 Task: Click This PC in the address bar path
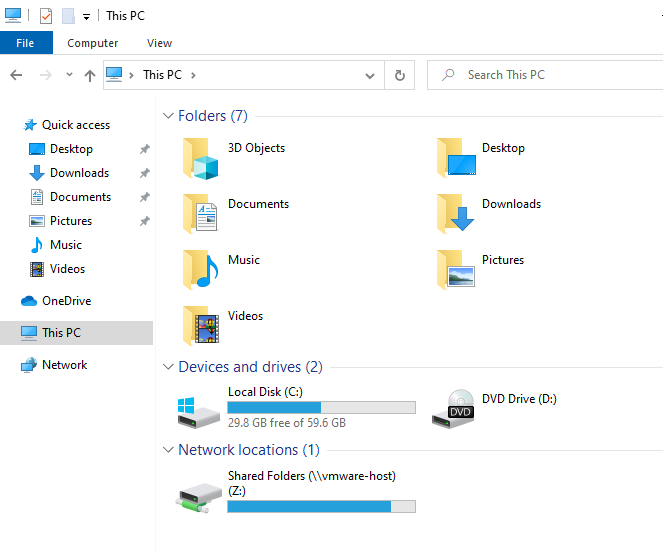(x=162, y=75)
